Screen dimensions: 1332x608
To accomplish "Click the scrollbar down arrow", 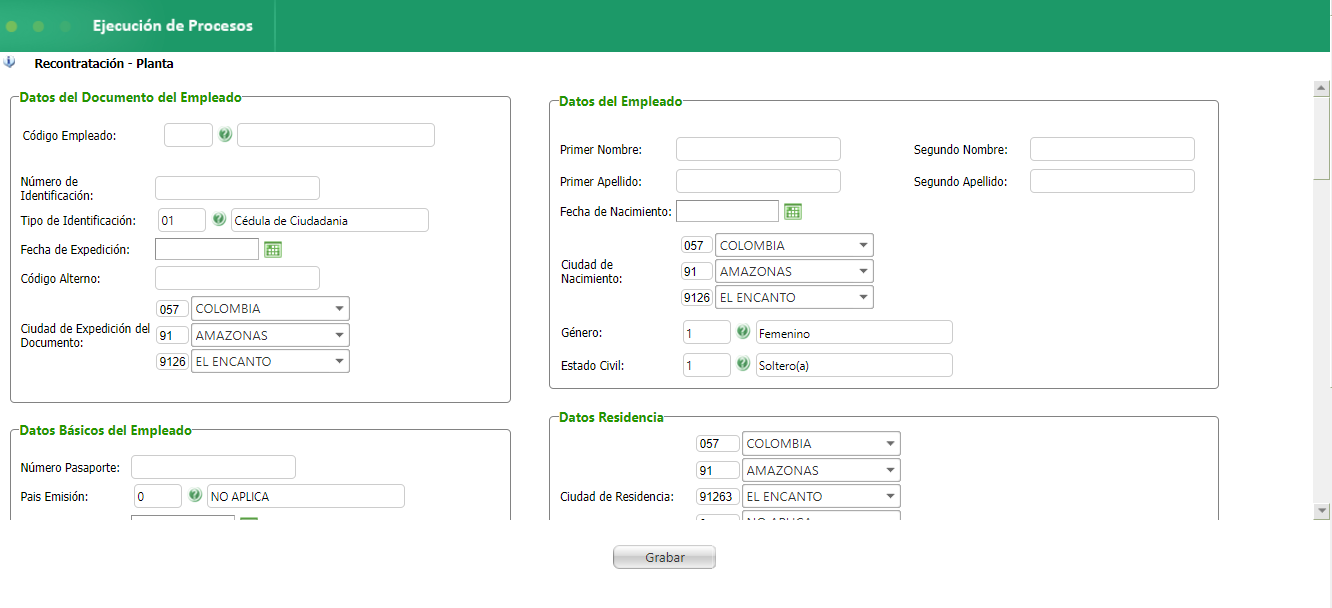I will click(x=1322, y=510).
